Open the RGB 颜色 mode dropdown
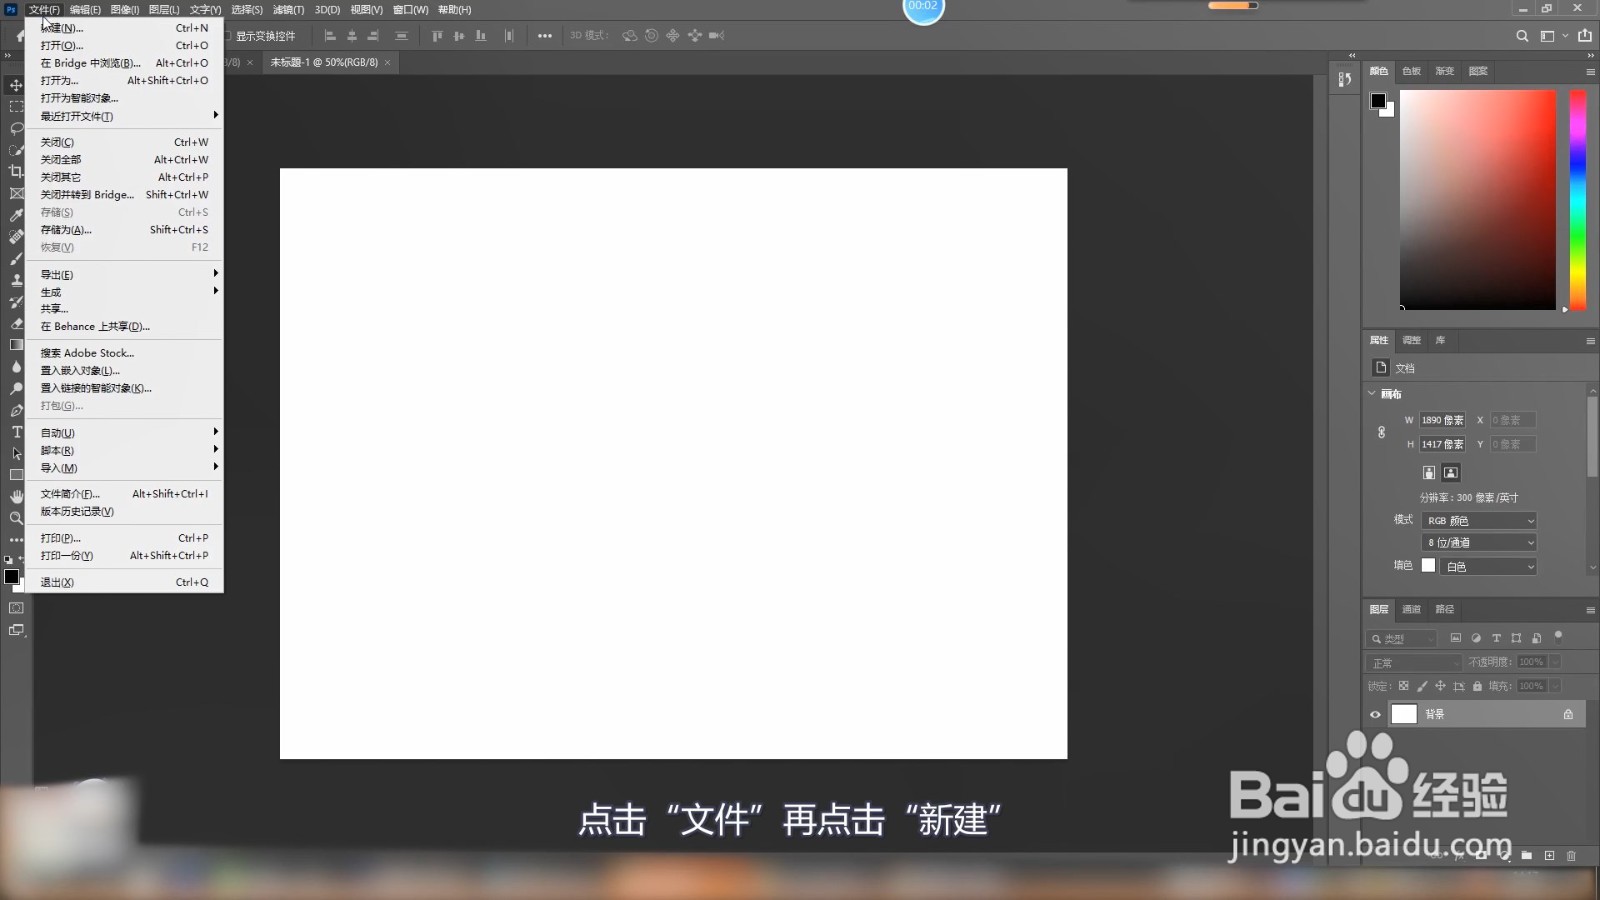This screenshot has height=900, width=1600. click(x=1479, y=520)
